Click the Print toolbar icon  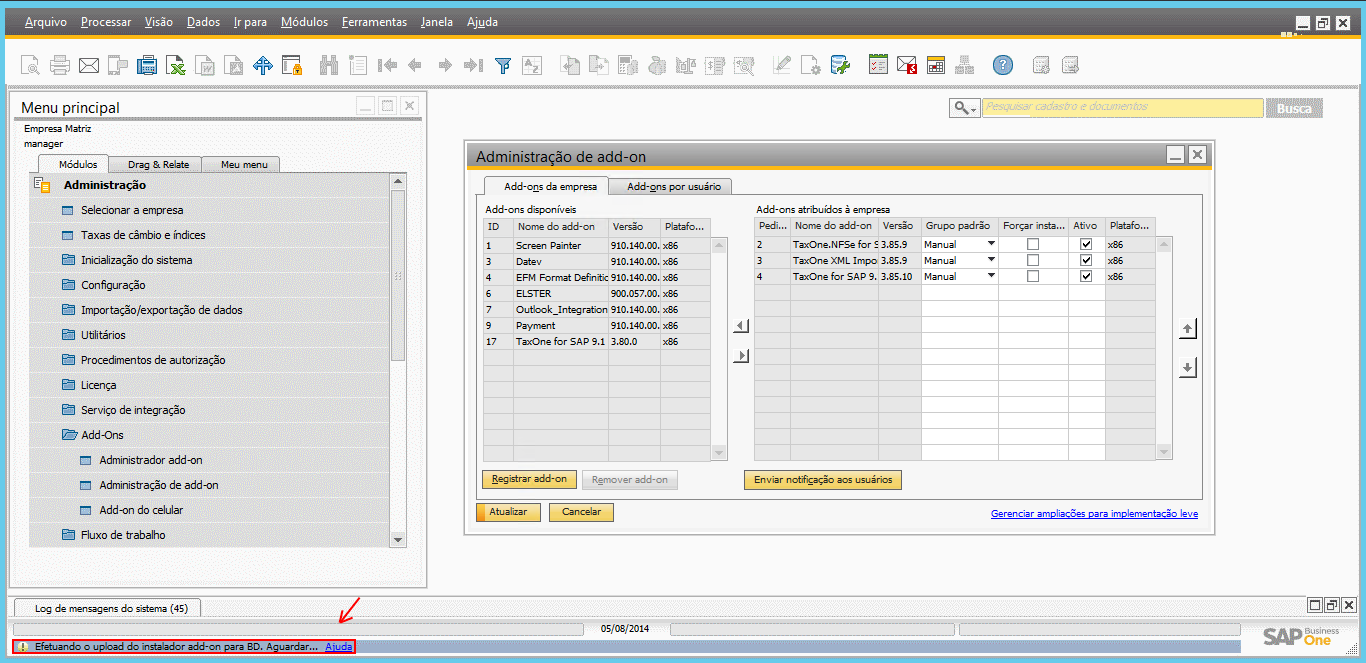tap(60, 66)
